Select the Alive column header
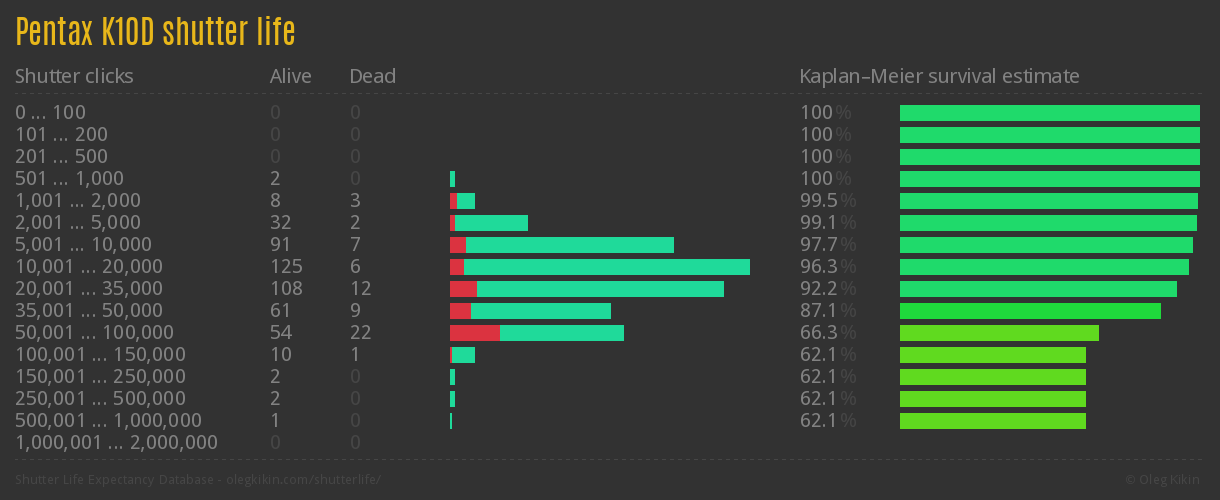1220x500 pixels. (290, 76)
